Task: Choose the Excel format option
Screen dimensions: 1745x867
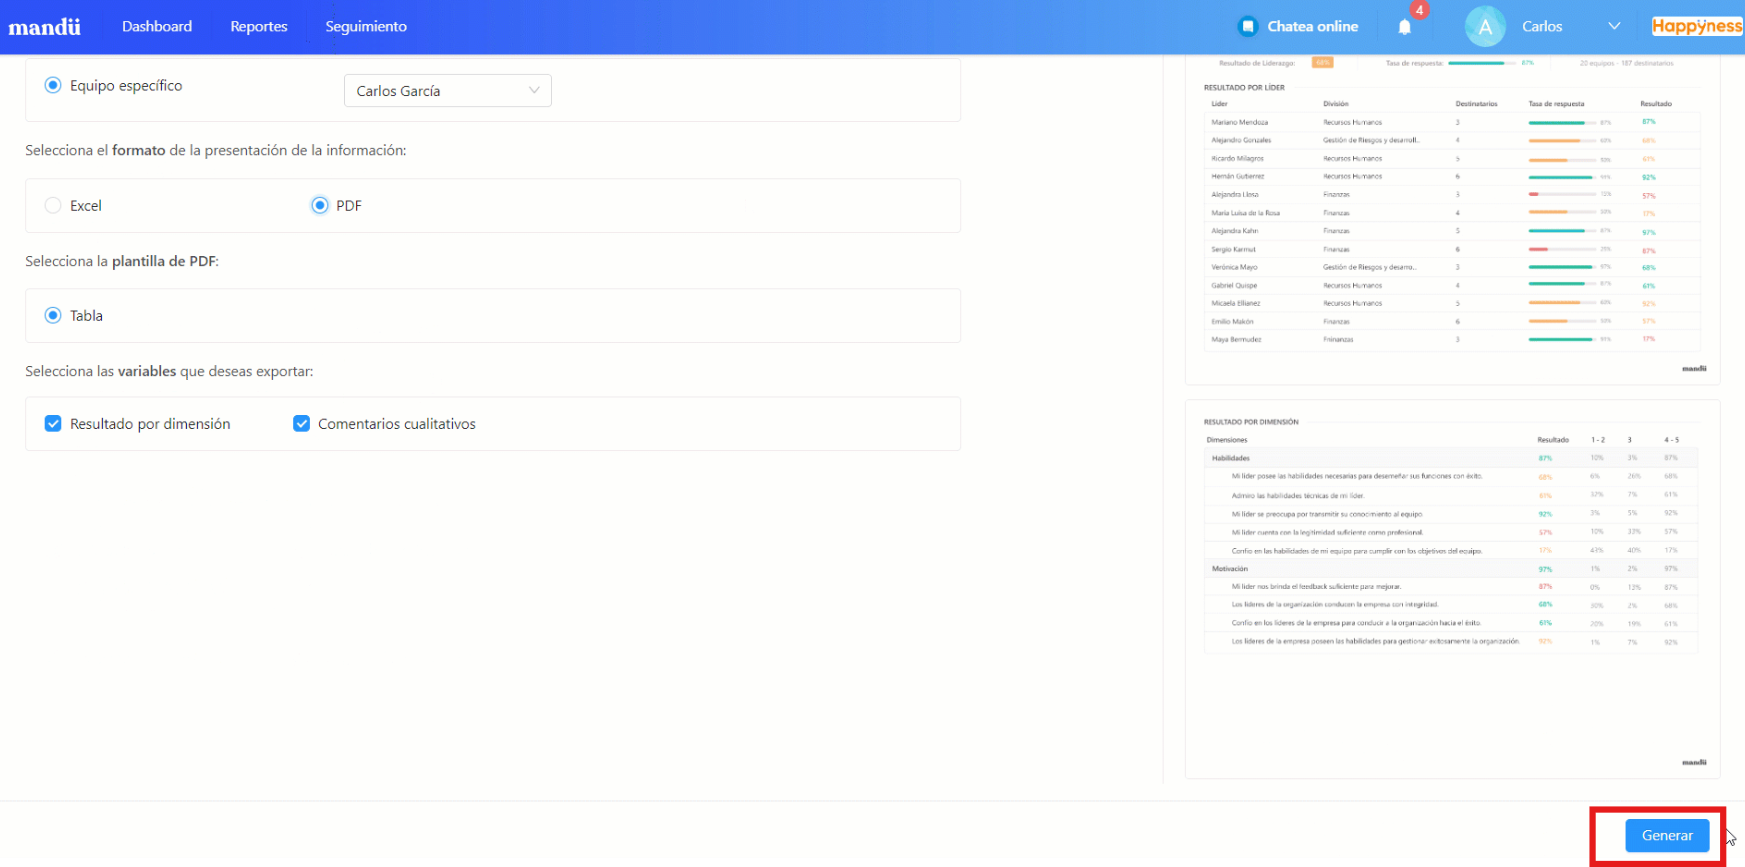Action: [x=53, y=205]
